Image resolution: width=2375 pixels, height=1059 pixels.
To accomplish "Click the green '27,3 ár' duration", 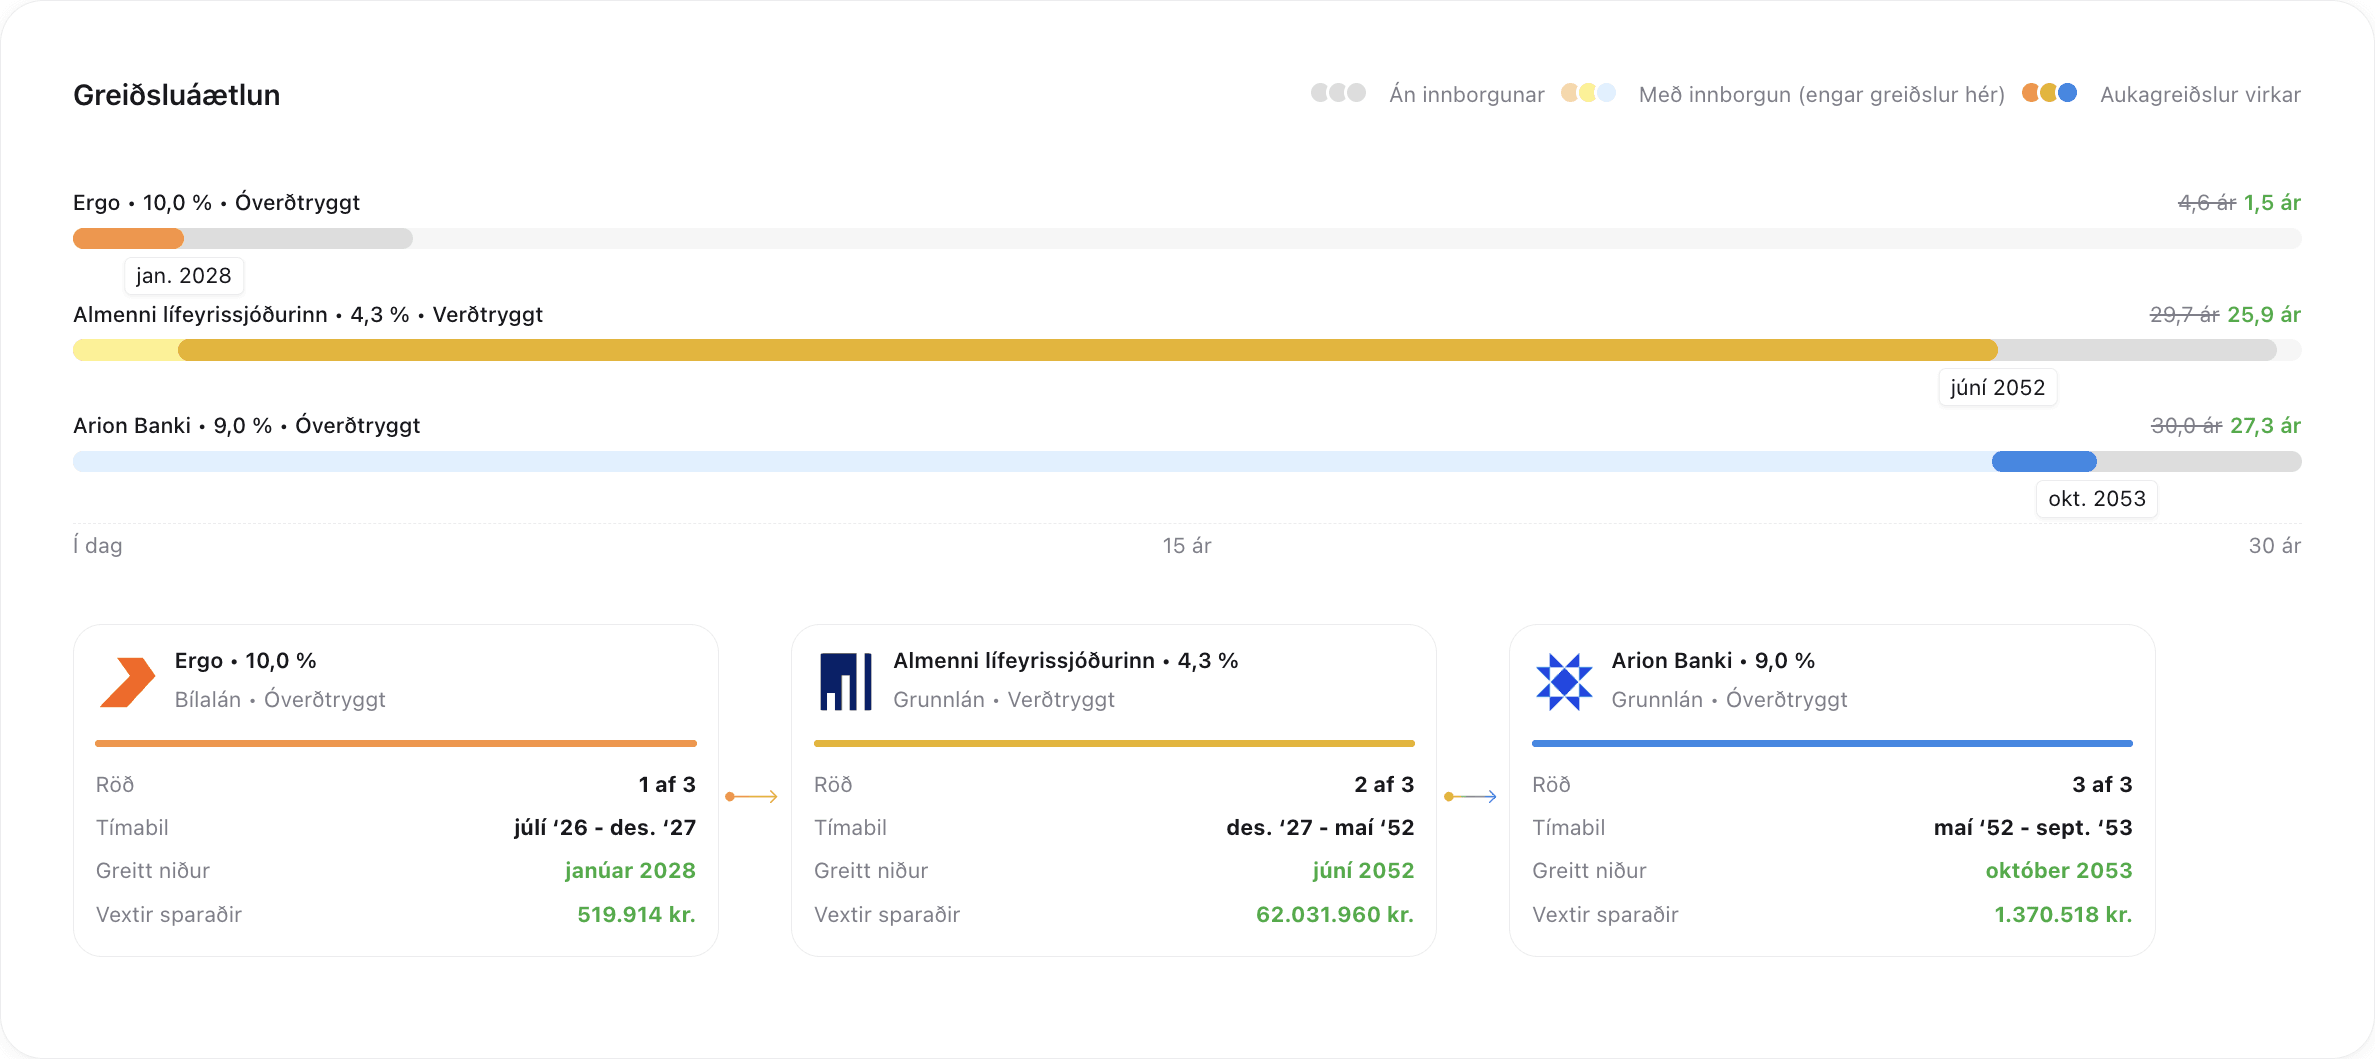I will pyautogui.click(x=2265, y=426).
